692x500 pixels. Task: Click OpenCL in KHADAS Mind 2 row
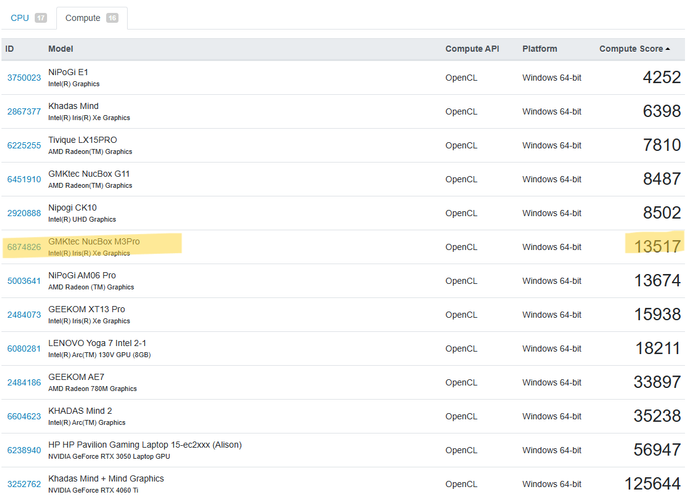(x=461, y=417)
